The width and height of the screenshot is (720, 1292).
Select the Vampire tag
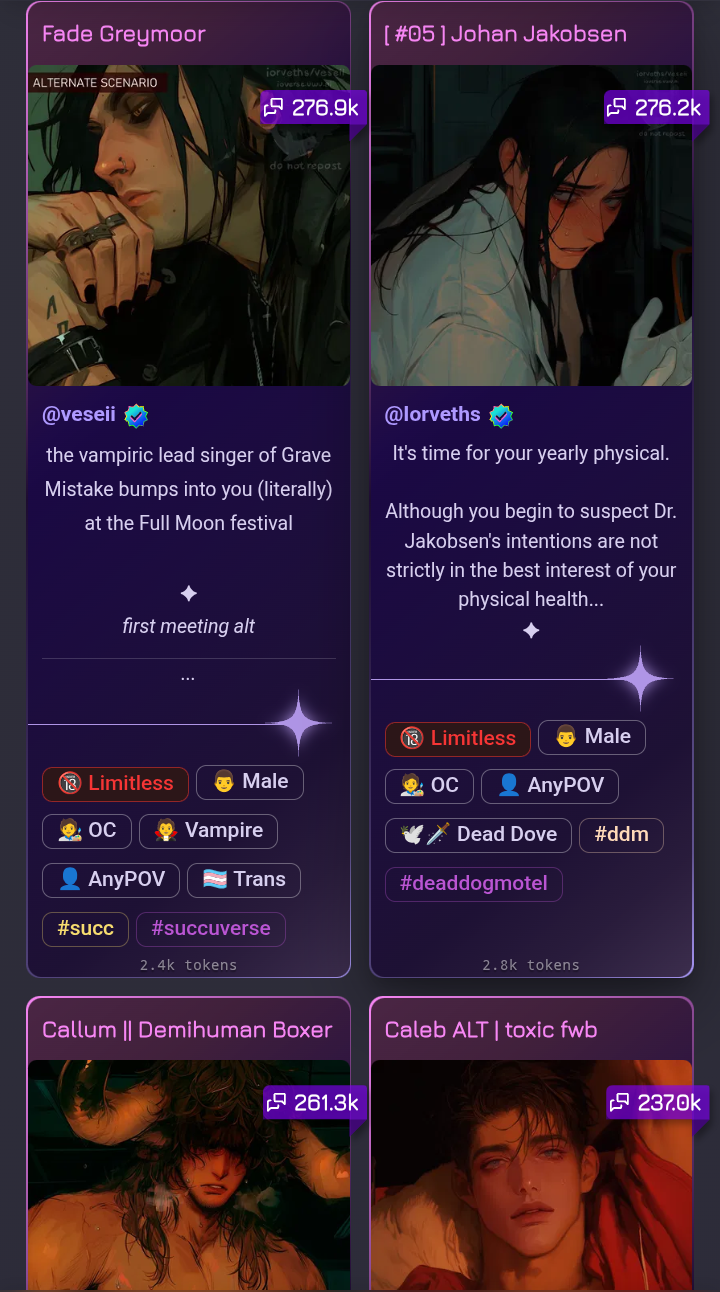click(x=208, y=831)
